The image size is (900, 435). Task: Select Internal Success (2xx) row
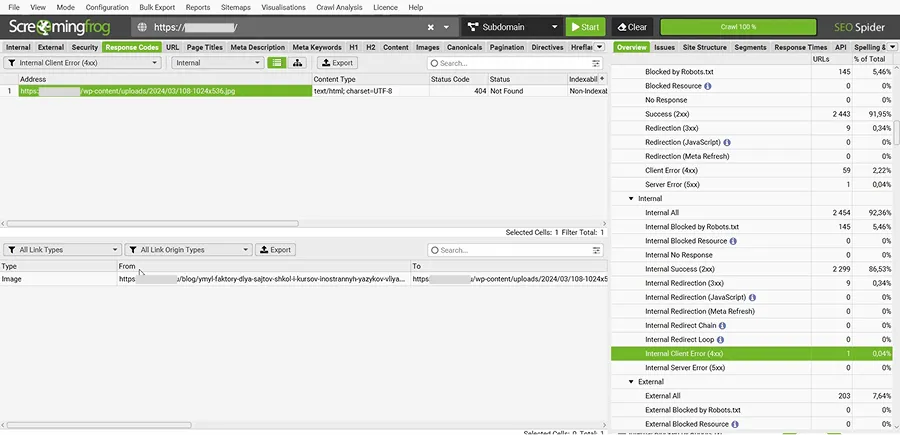point(751,269)
